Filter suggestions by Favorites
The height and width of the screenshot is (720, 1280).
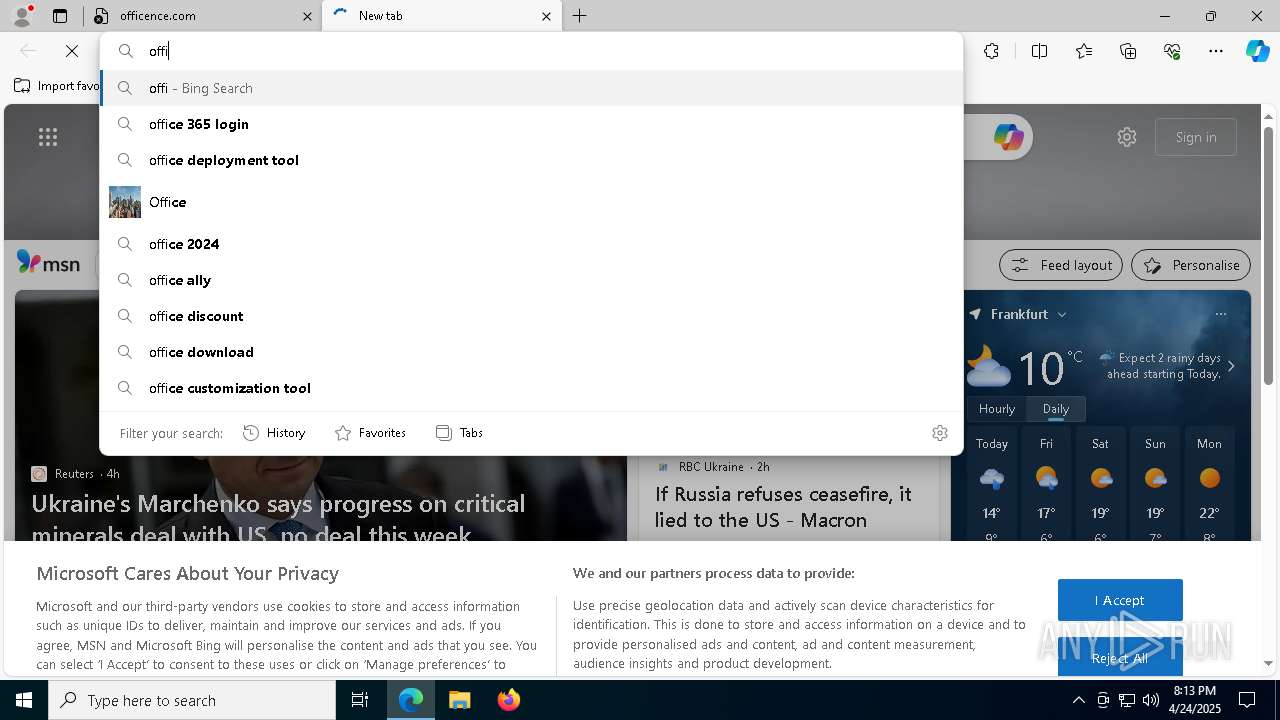tap(370, 433)
